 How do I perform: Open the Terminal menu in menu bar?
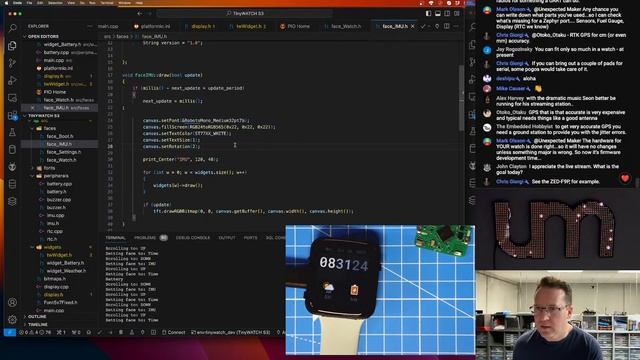pyautogui.click(x=107, y=3)
